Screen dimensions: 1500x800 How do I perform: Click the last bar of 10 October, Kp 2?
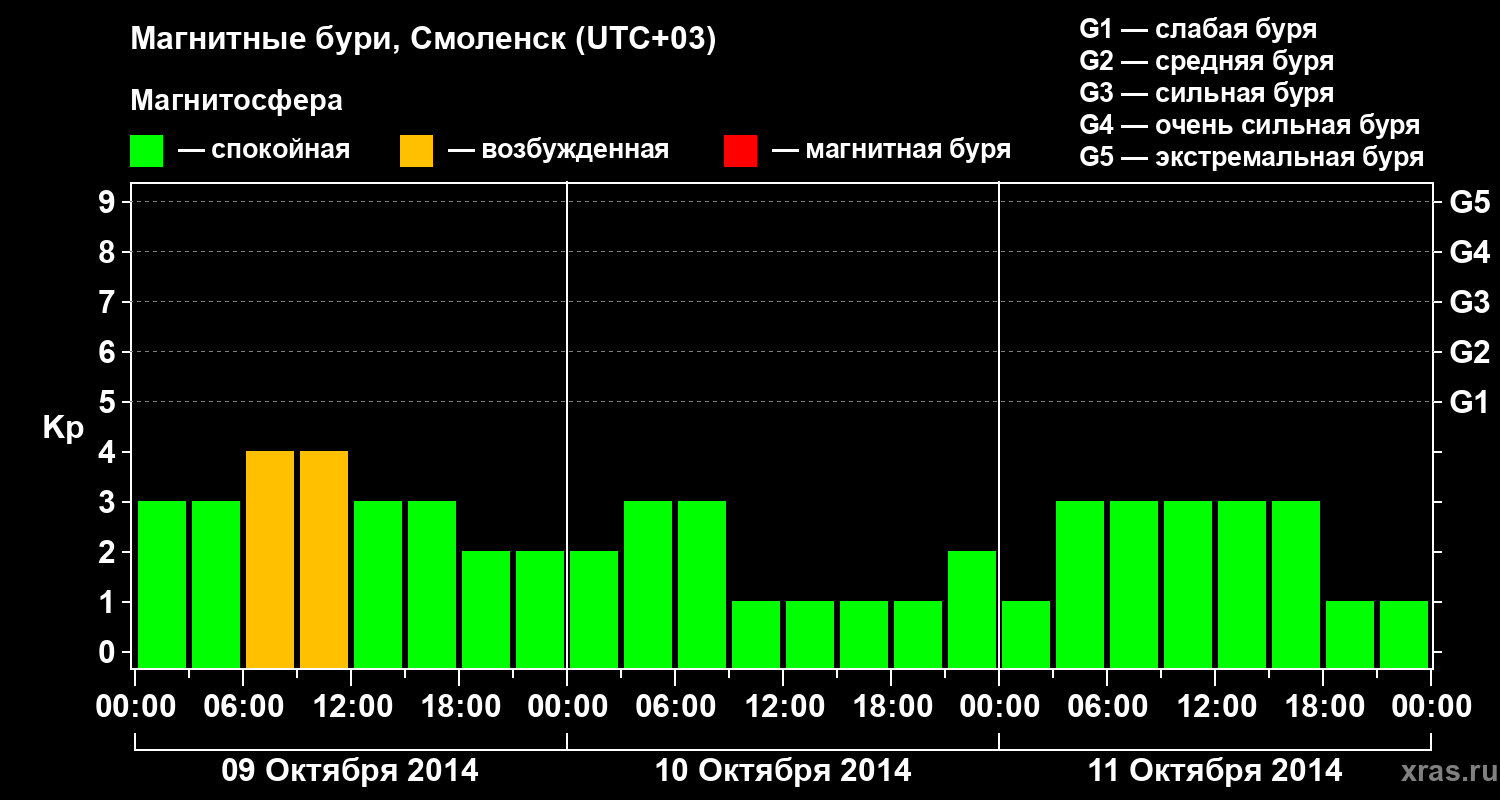972,609
